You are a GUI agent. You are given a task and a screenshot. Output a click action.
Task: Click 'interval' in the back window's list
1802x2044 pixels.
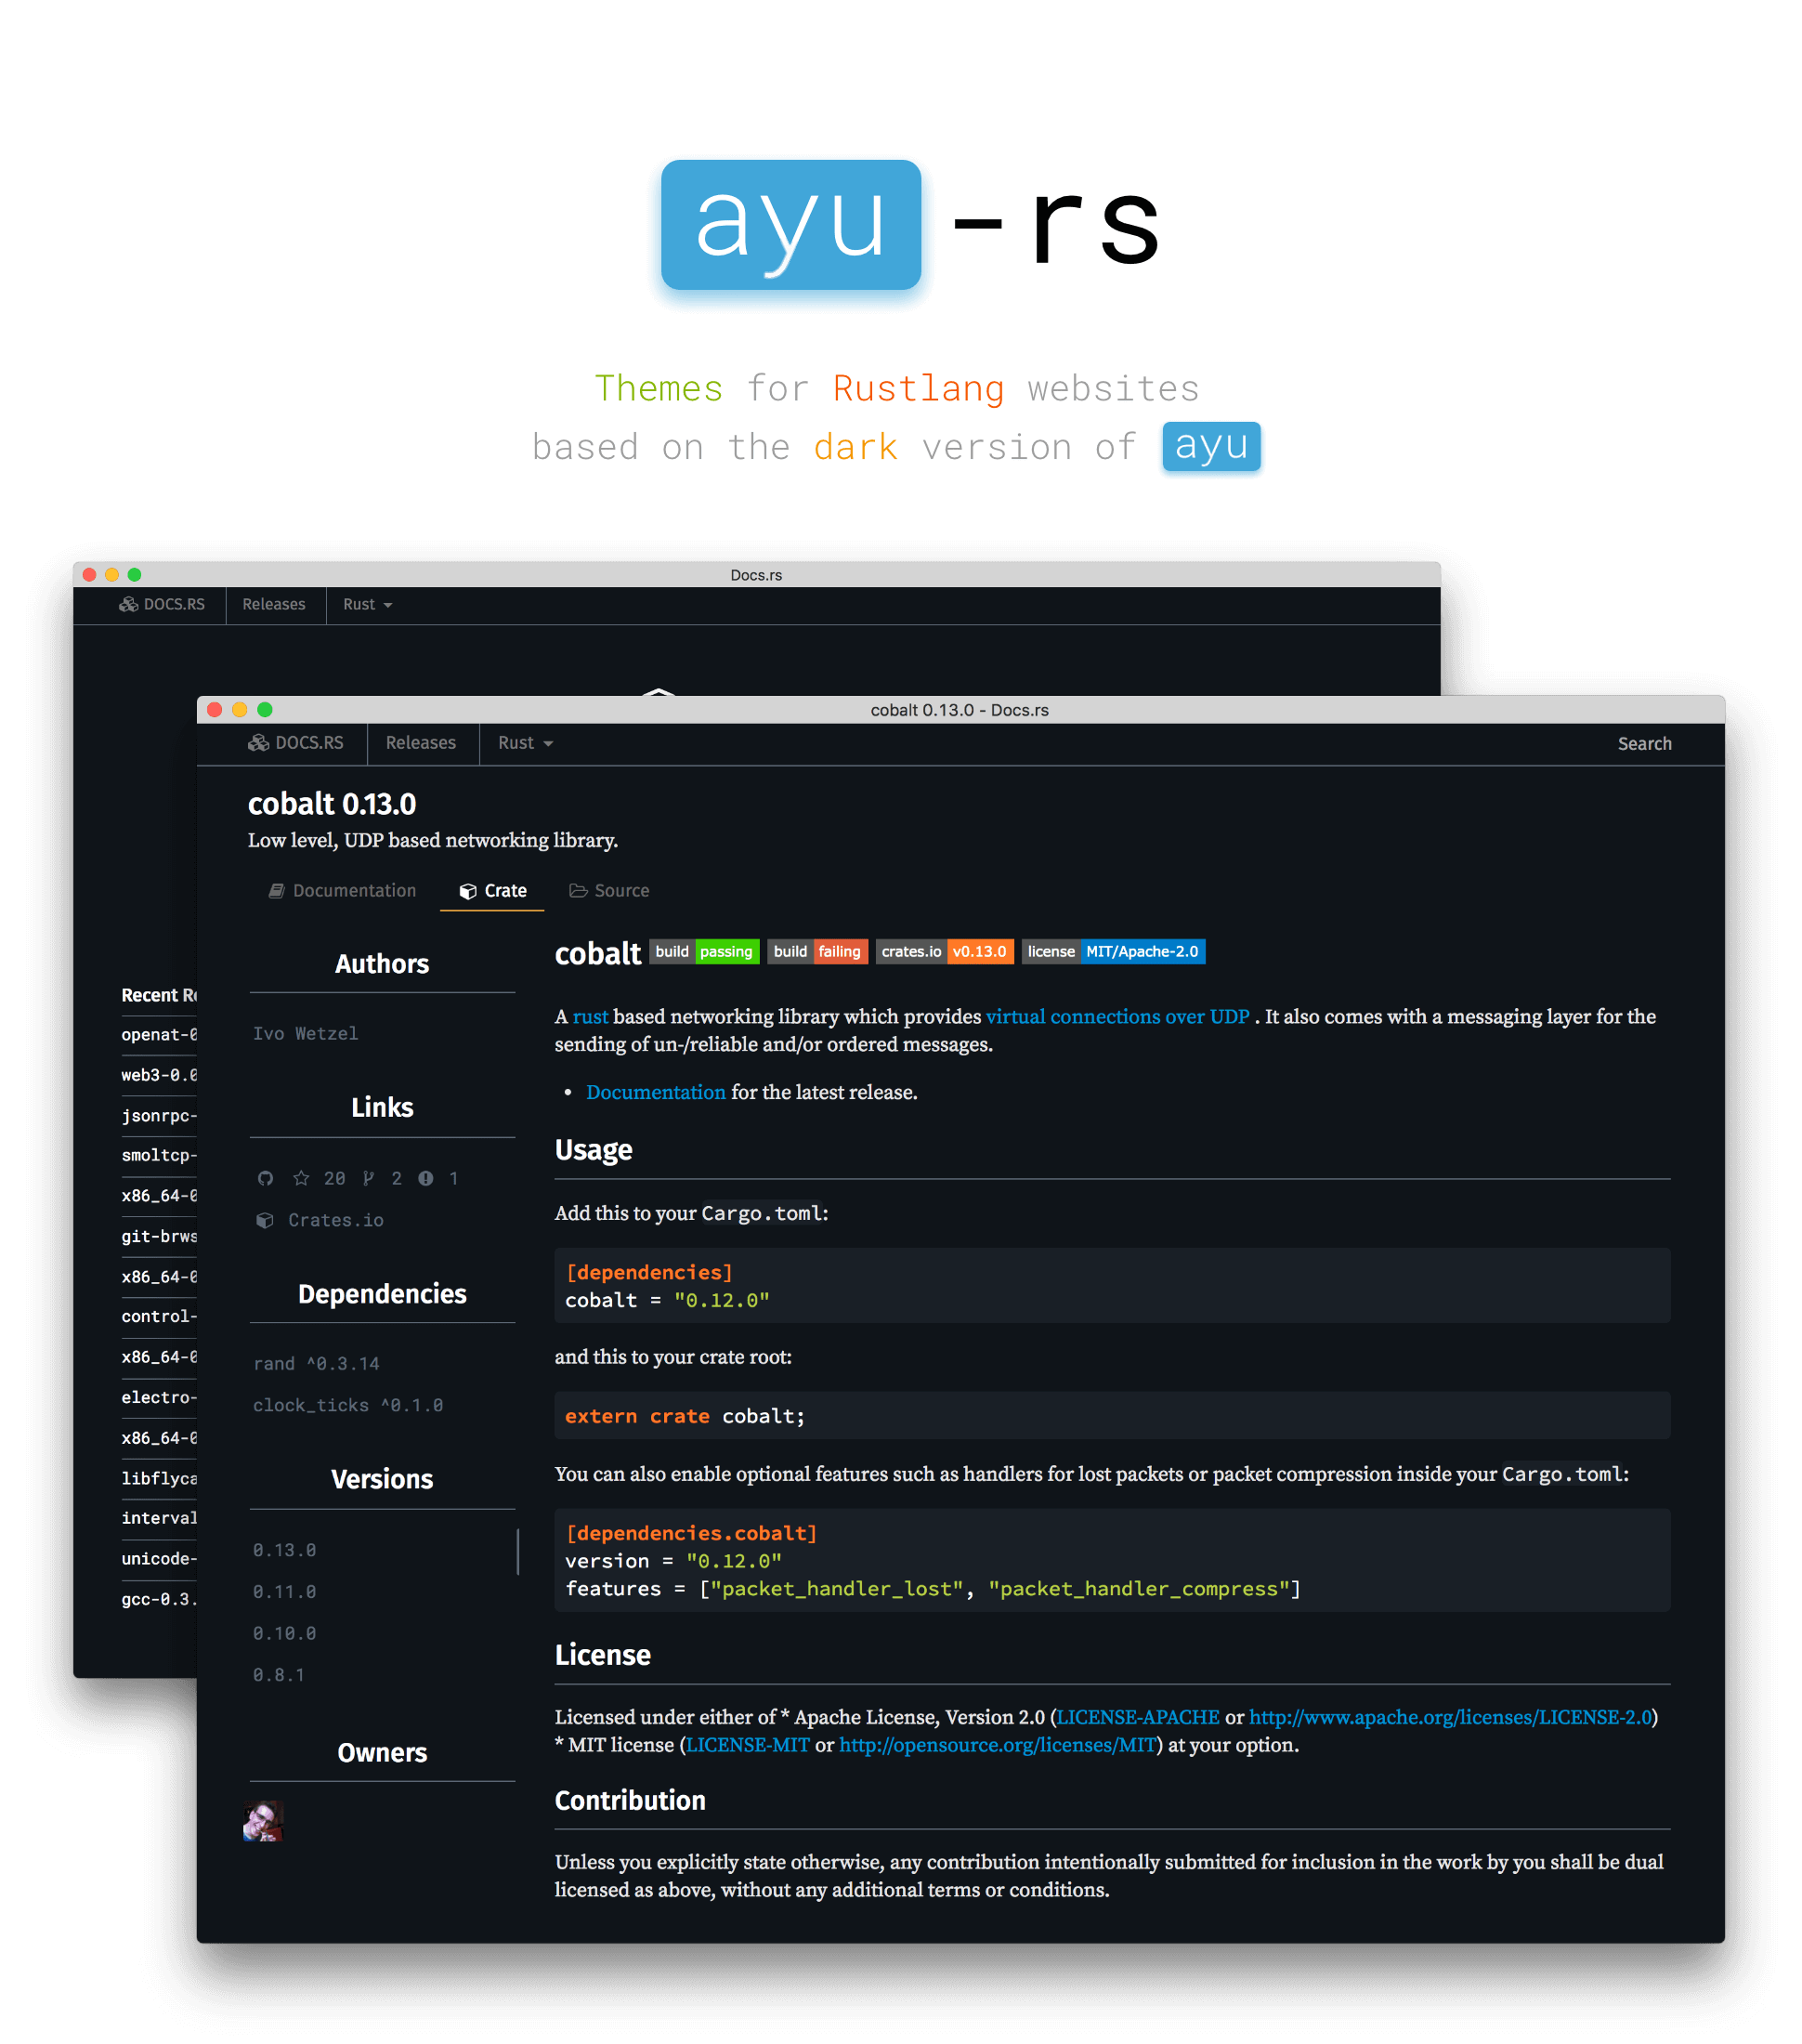click(x=159, y=1518)
